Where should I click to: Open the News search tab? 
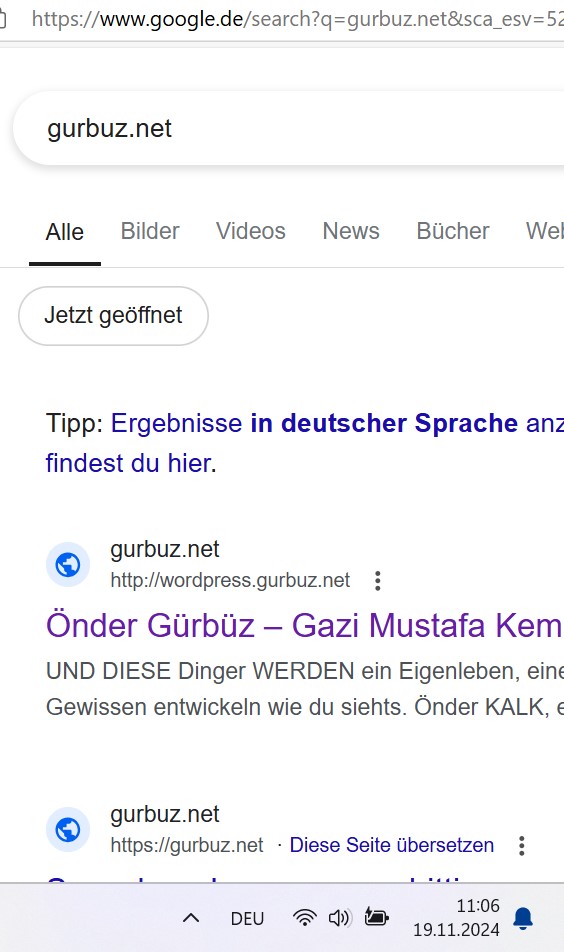(351, 231)
